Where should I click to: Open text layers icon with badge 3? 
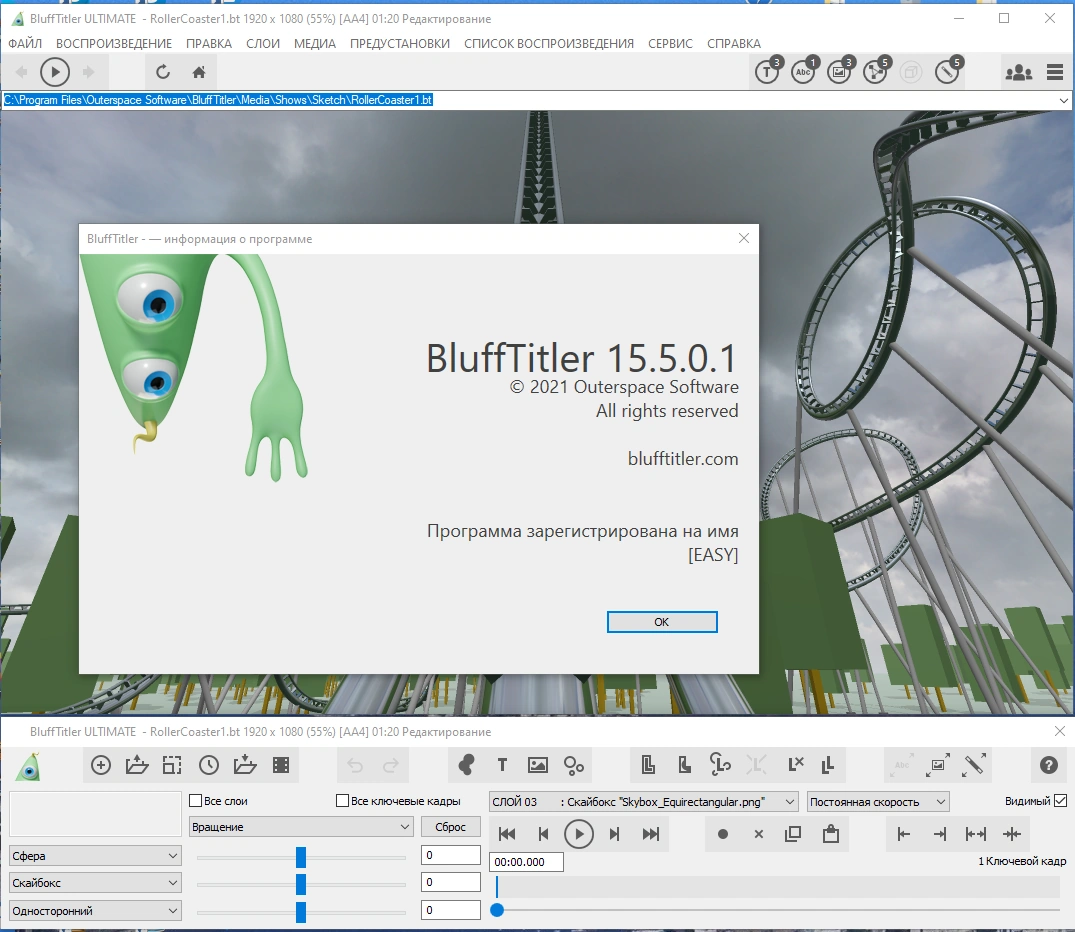tap(768, 71)
